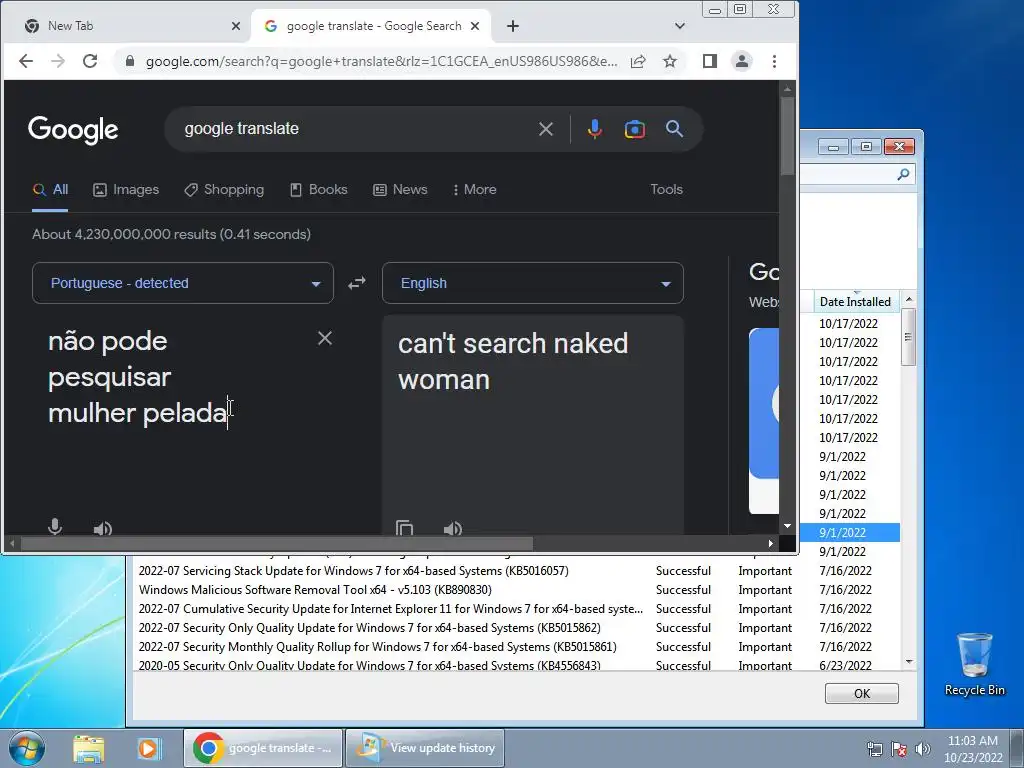Open search Tools
The image size is (1024, 768).
pyautogui.click(x=667, y=189)
